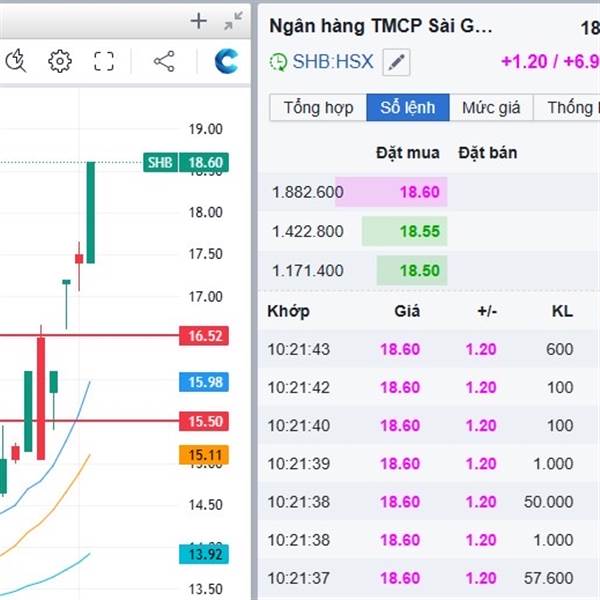Viewport: 600px width, 600px height.
Task: Click the share icon
Action: [x=164, y=61]
